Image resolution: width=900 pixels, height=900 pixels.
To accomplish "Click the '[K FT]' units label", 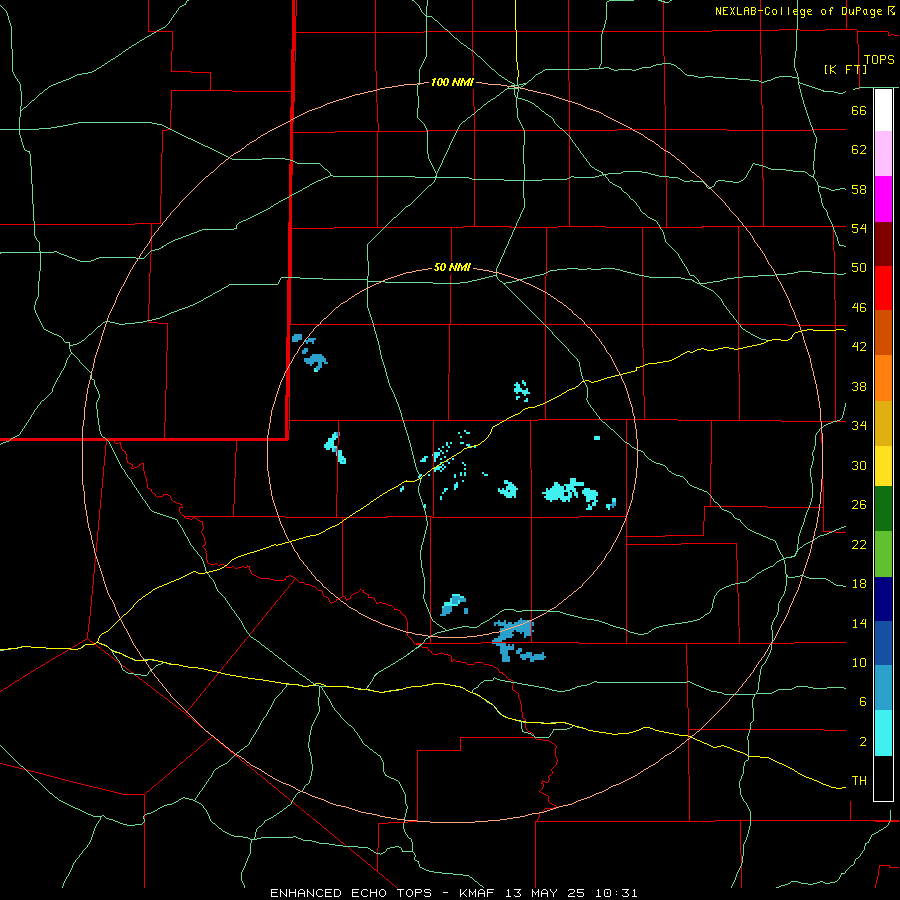I will pos(845,69).
